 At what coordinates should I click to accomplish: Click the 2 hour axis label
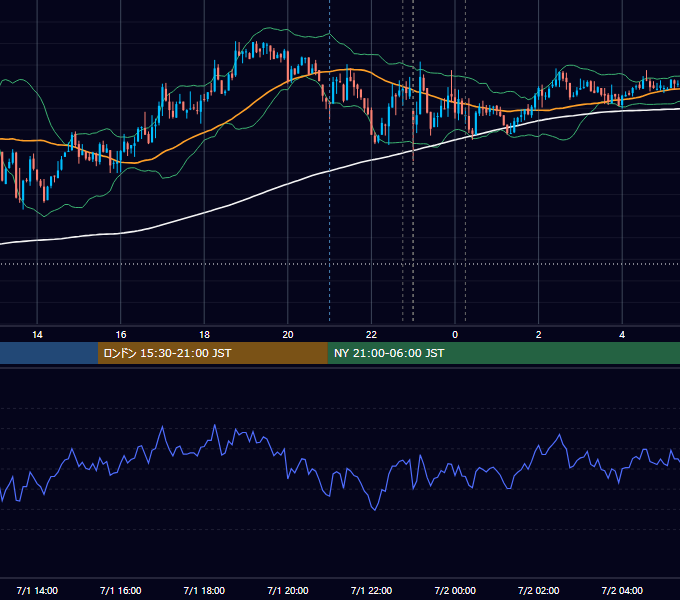click(539, 335)
